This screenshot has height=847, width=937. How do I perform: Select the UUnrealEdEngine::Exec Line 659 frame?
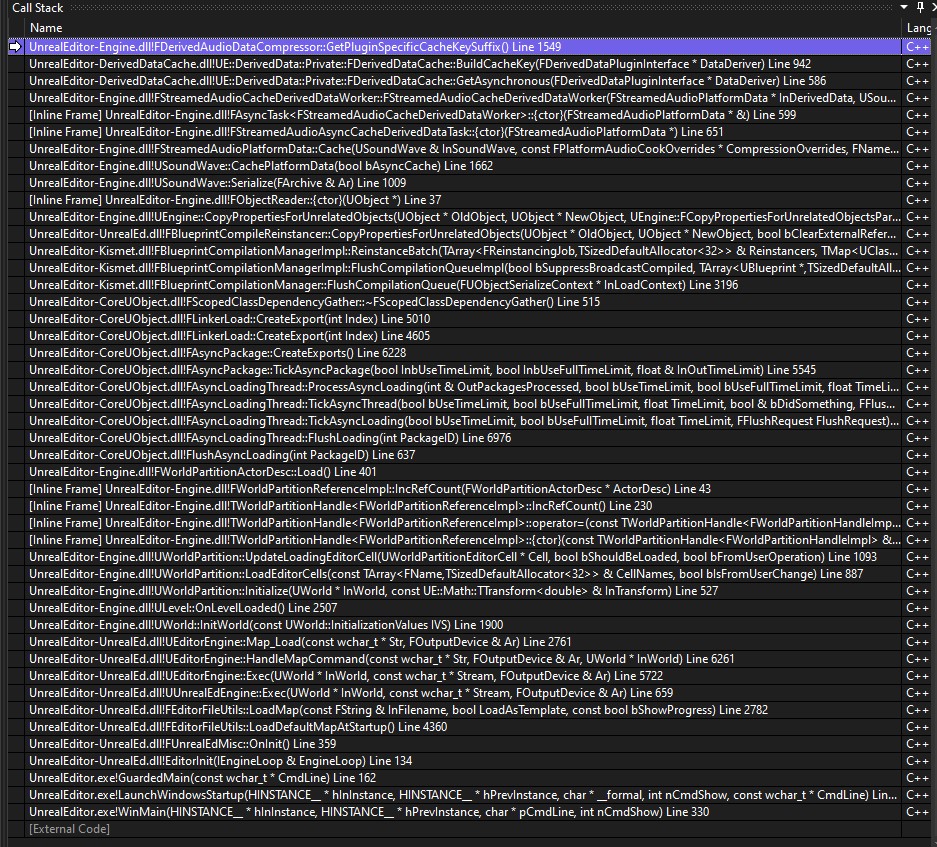coord(463,693)
